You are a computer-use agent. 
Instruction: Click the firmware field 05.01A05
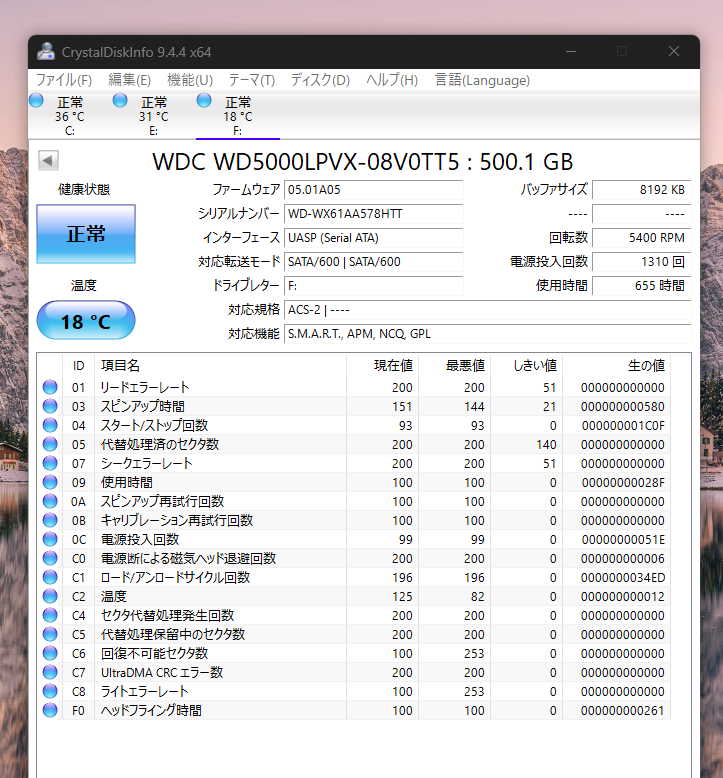pos(373,190)
